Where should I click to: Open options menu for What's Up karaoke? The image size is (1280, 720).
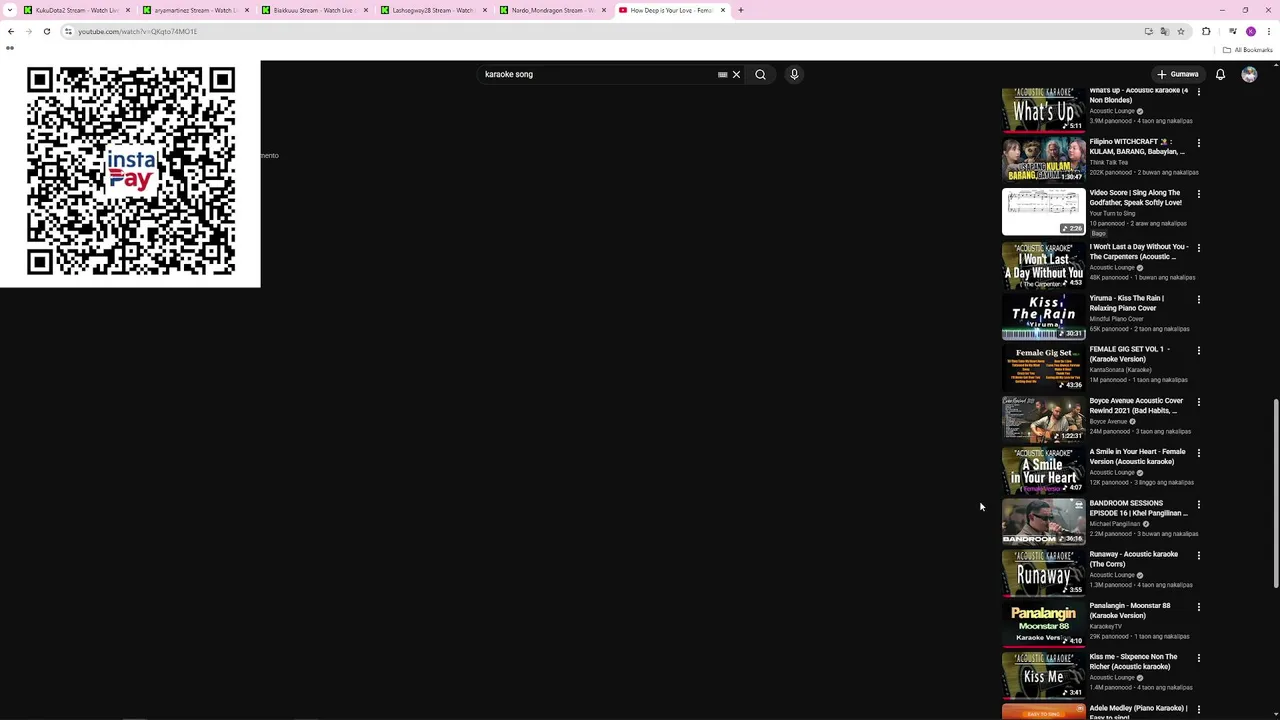pos(1198,91)
